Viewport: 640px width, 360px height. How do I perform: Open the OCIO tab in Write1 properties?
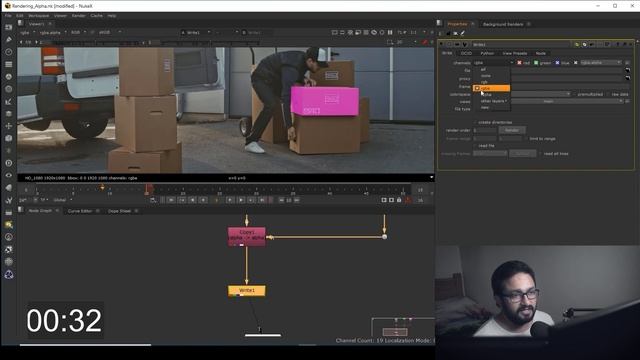point(466,53)
